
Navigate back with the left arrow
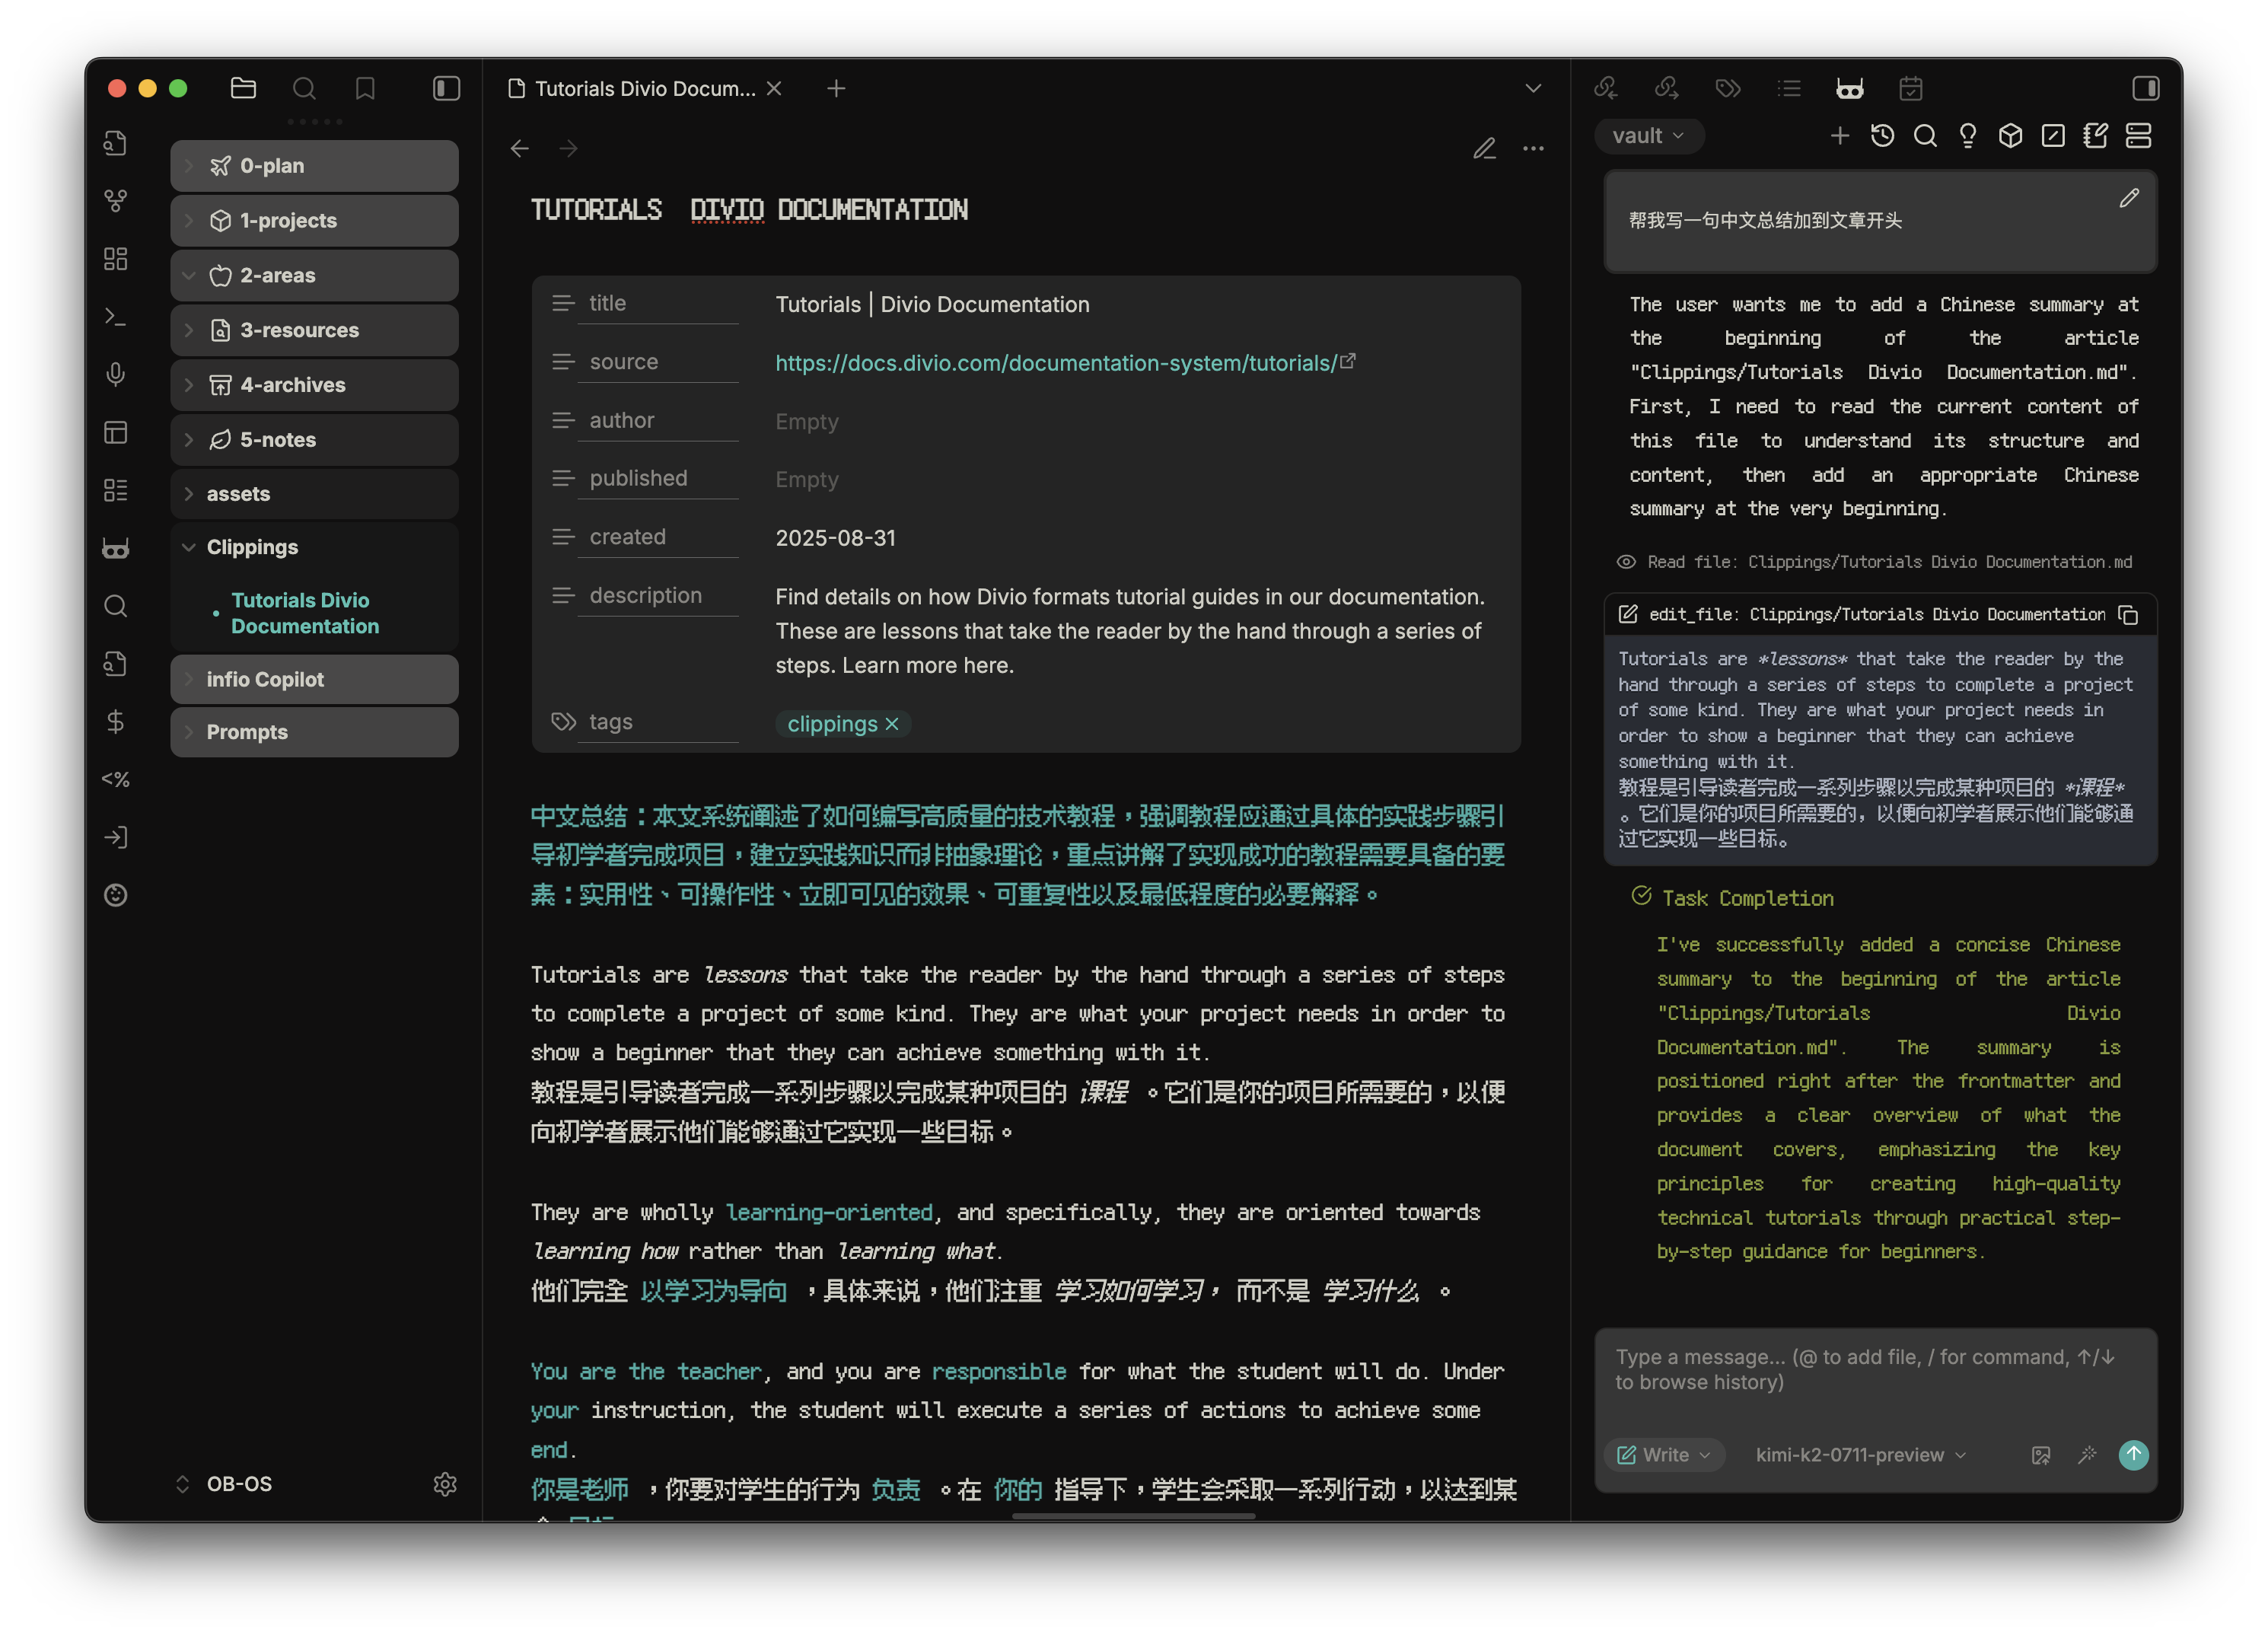(520, 149)
